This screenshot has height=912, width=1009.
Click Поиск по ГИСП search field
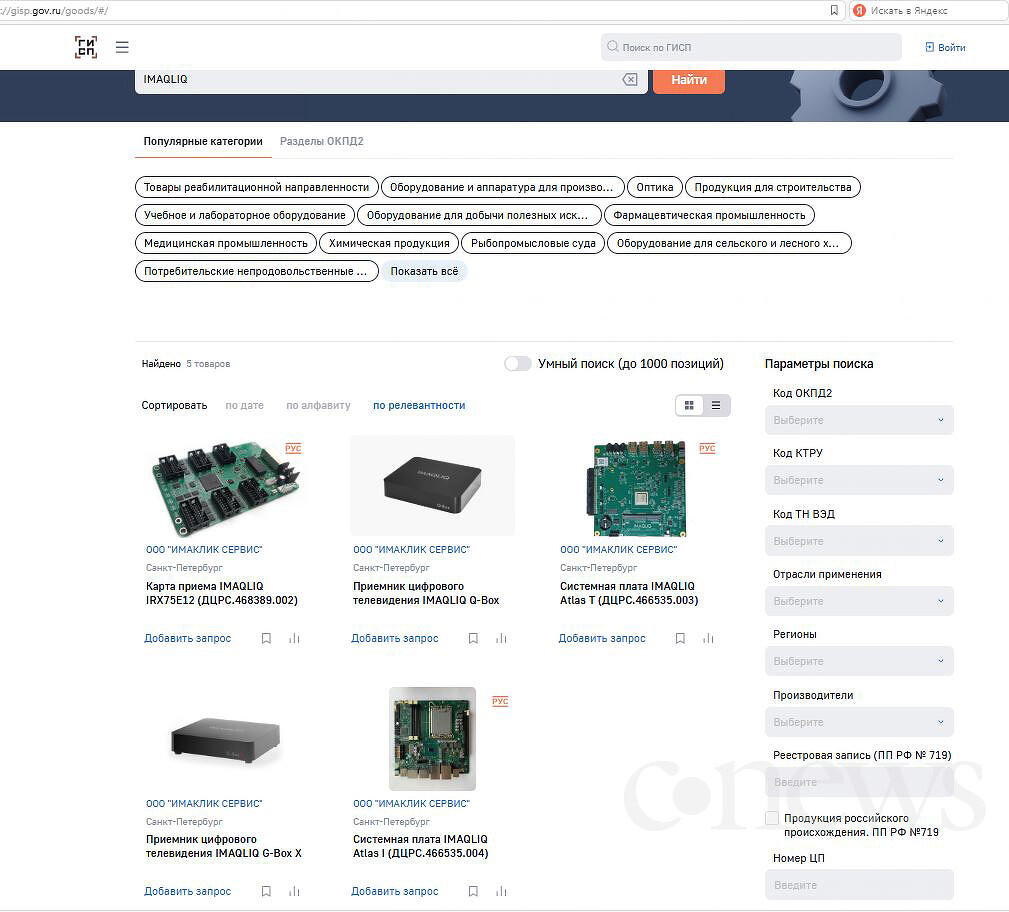(x=751, y=47)
